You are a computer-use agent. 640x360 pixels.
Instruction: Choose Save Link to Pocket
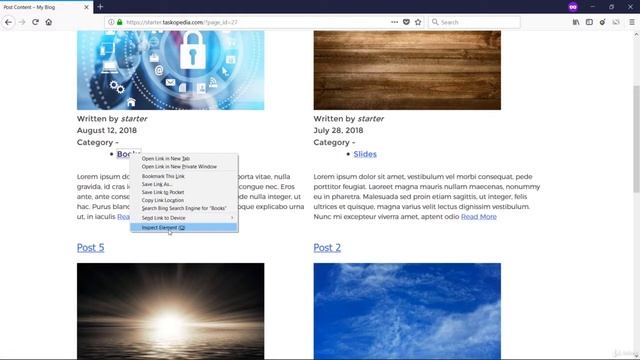184,192
